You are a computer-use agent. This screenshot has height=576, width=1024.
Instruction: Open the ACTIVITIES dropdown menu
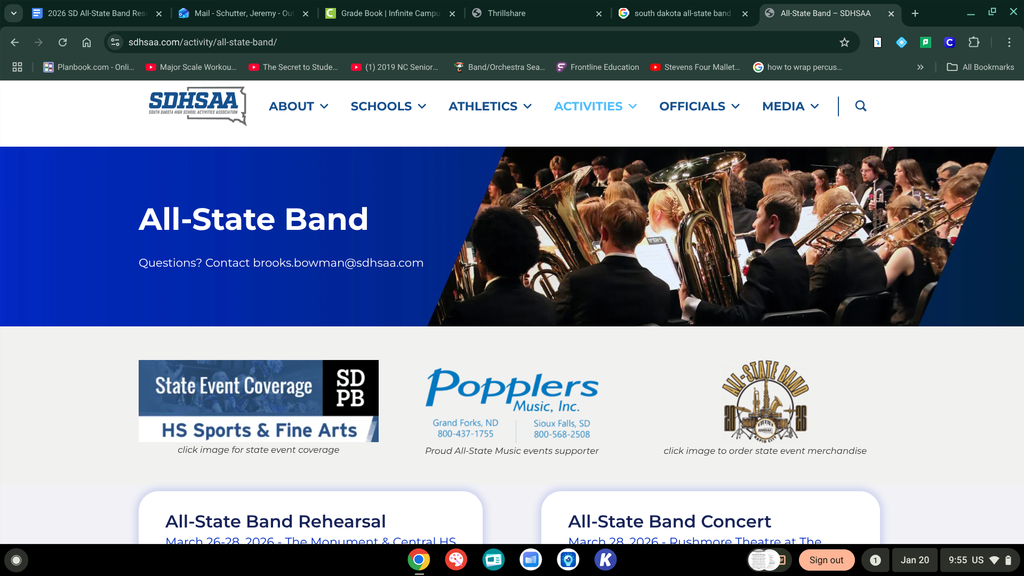click(x=595, y=106)
